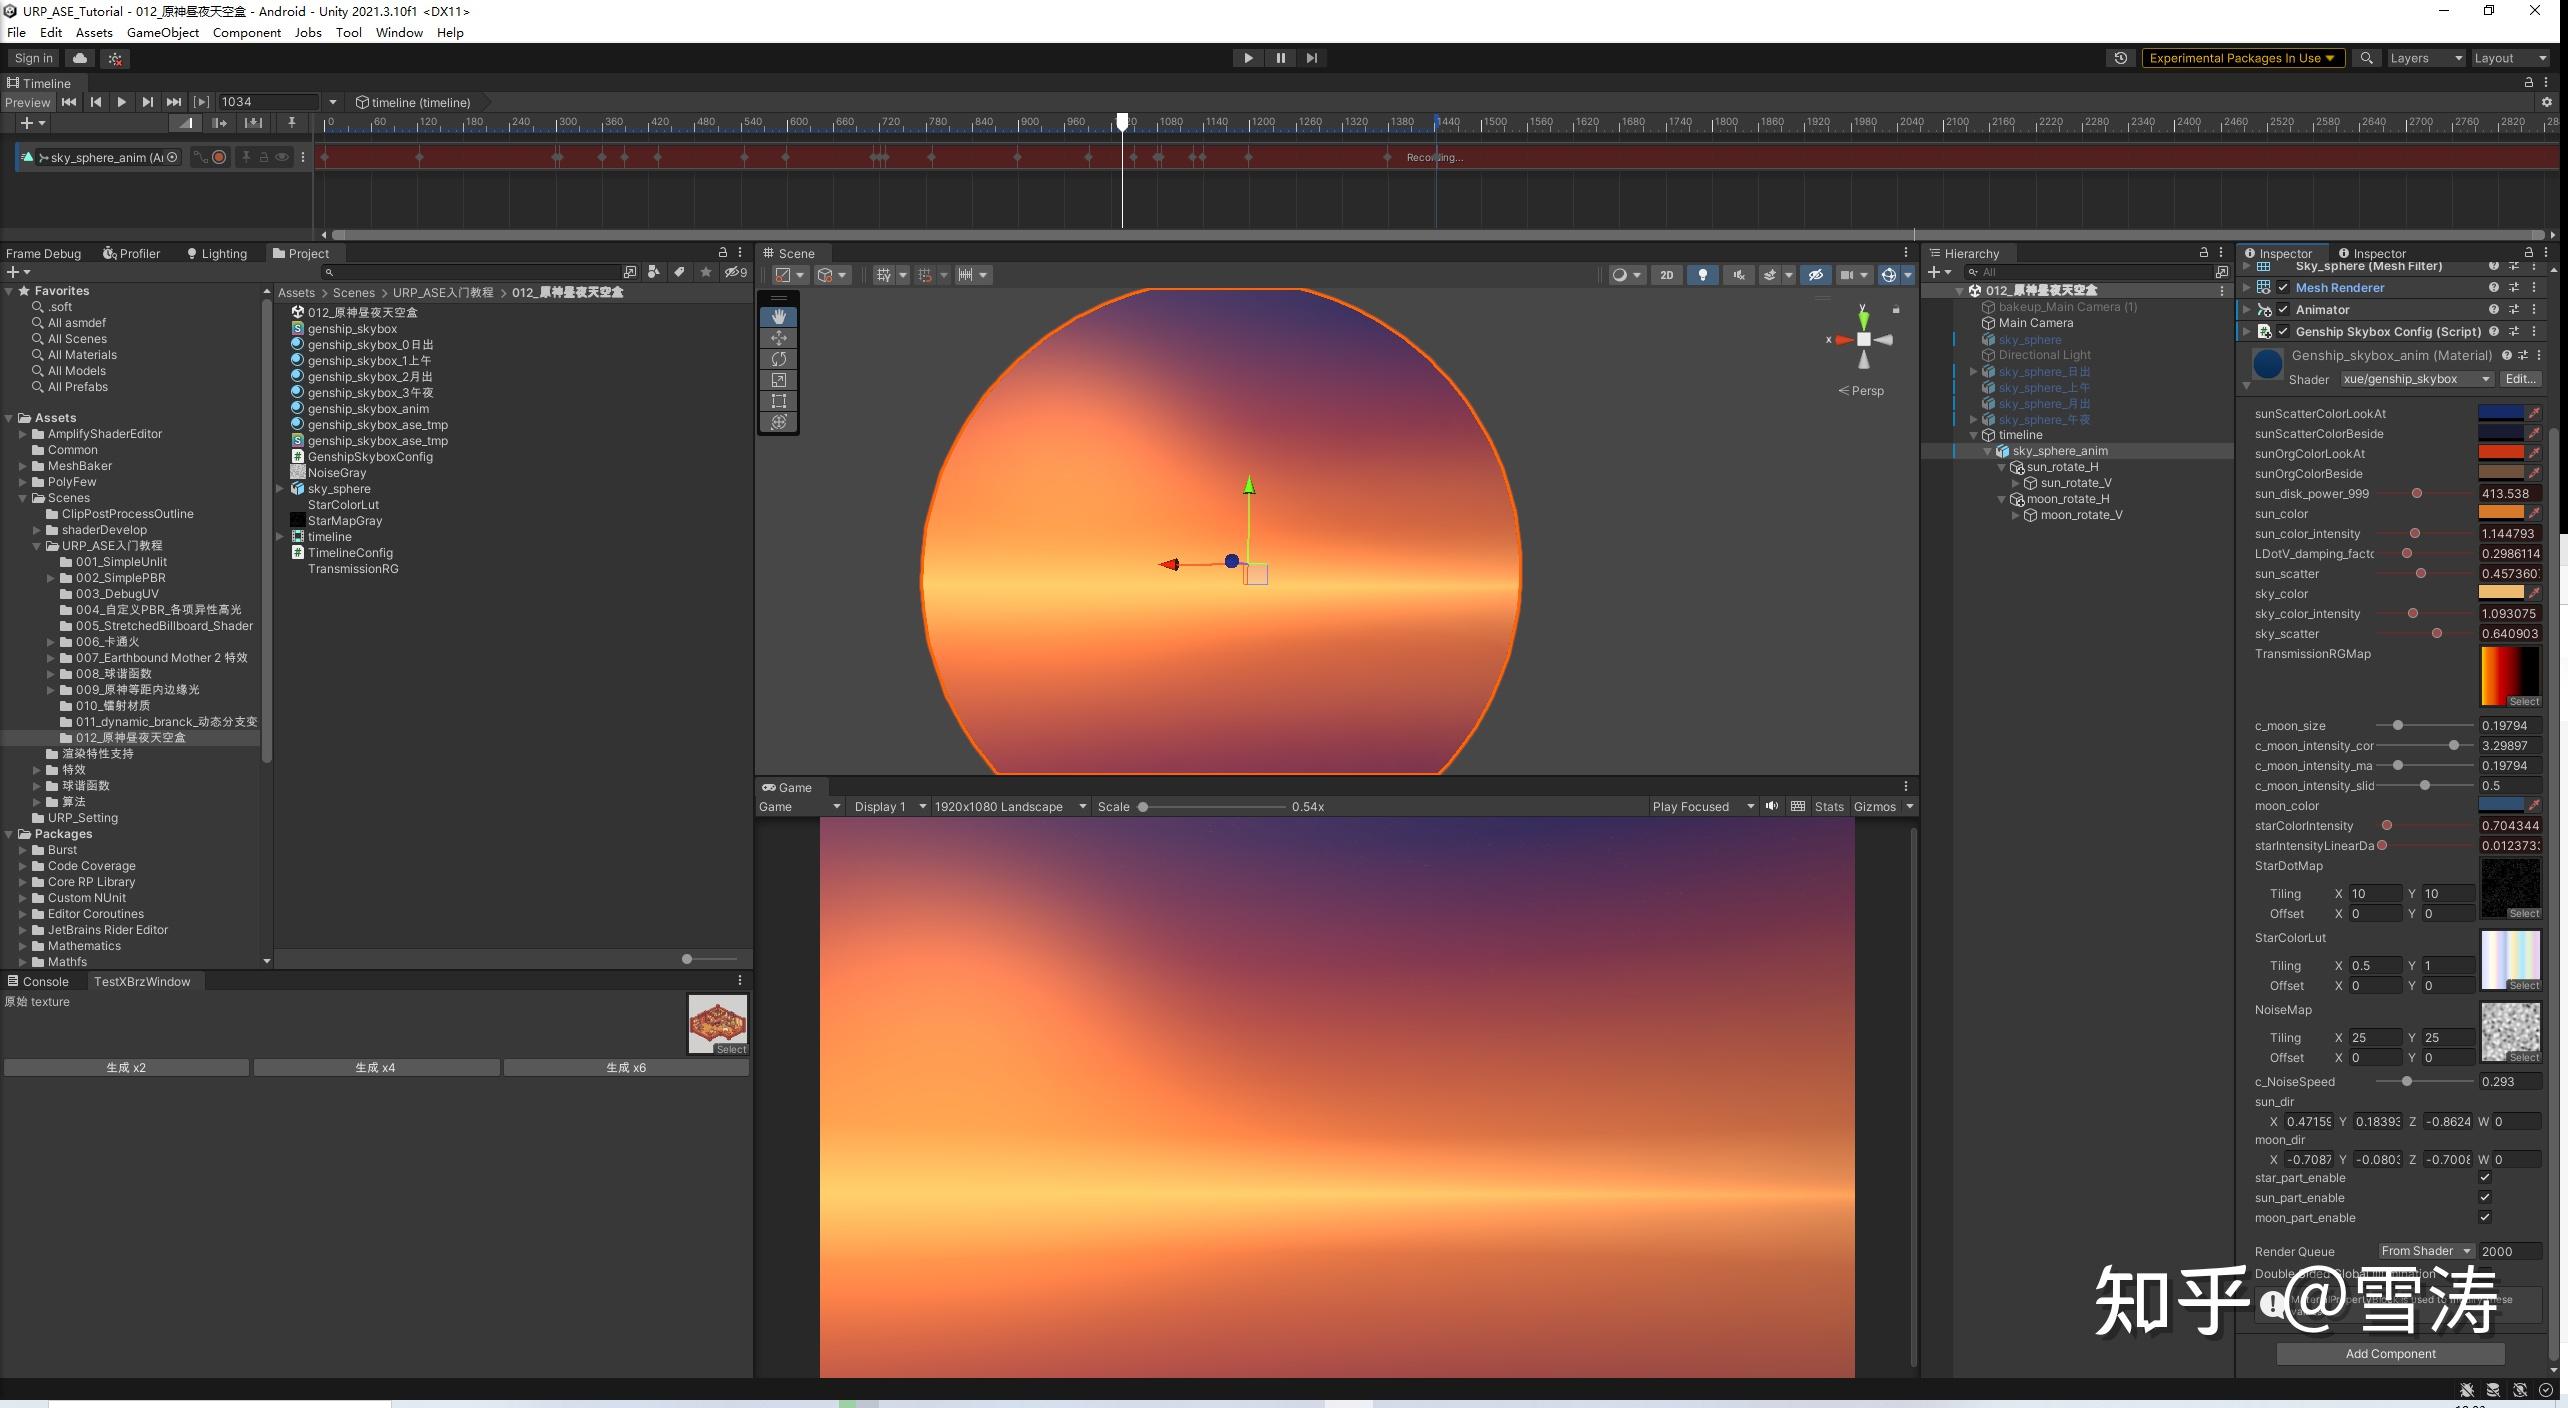Toggle the eye icon on the sky_sphere_anim track
Viewport: 2568px width, 1408px height.
[281, 157]
